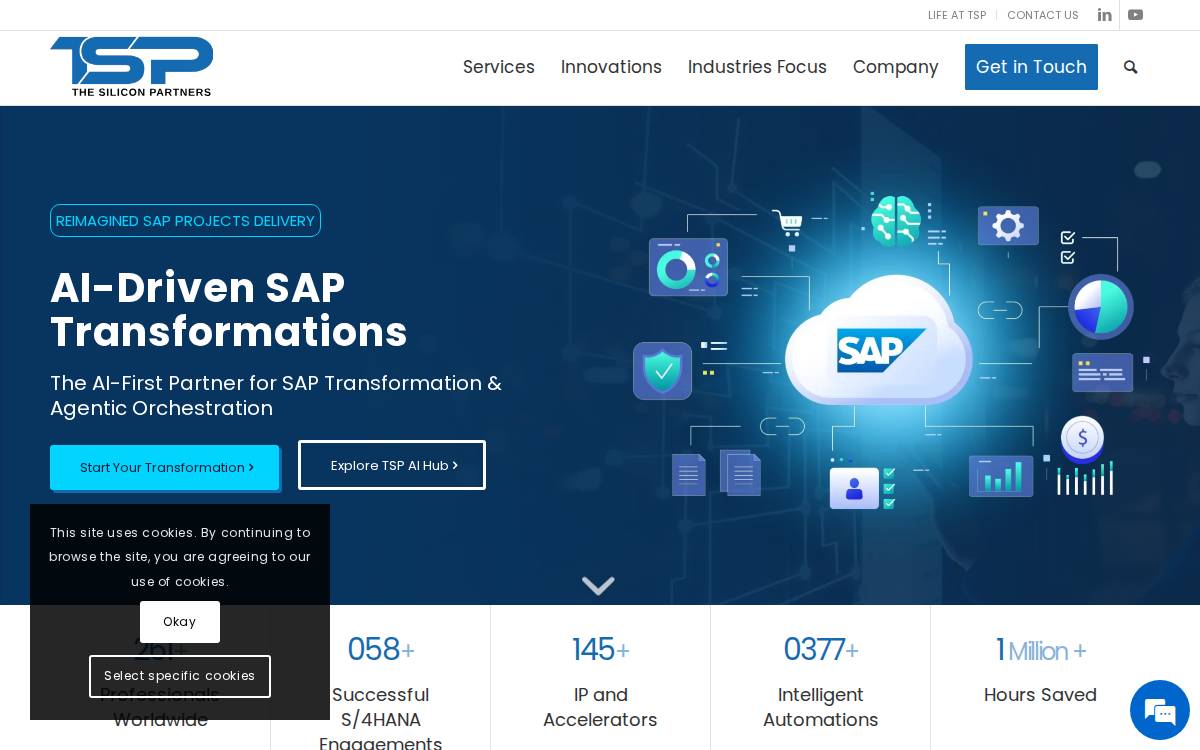Click the text message window icon
Screen dimensions: 1200x750
[x=1102, y=372]
